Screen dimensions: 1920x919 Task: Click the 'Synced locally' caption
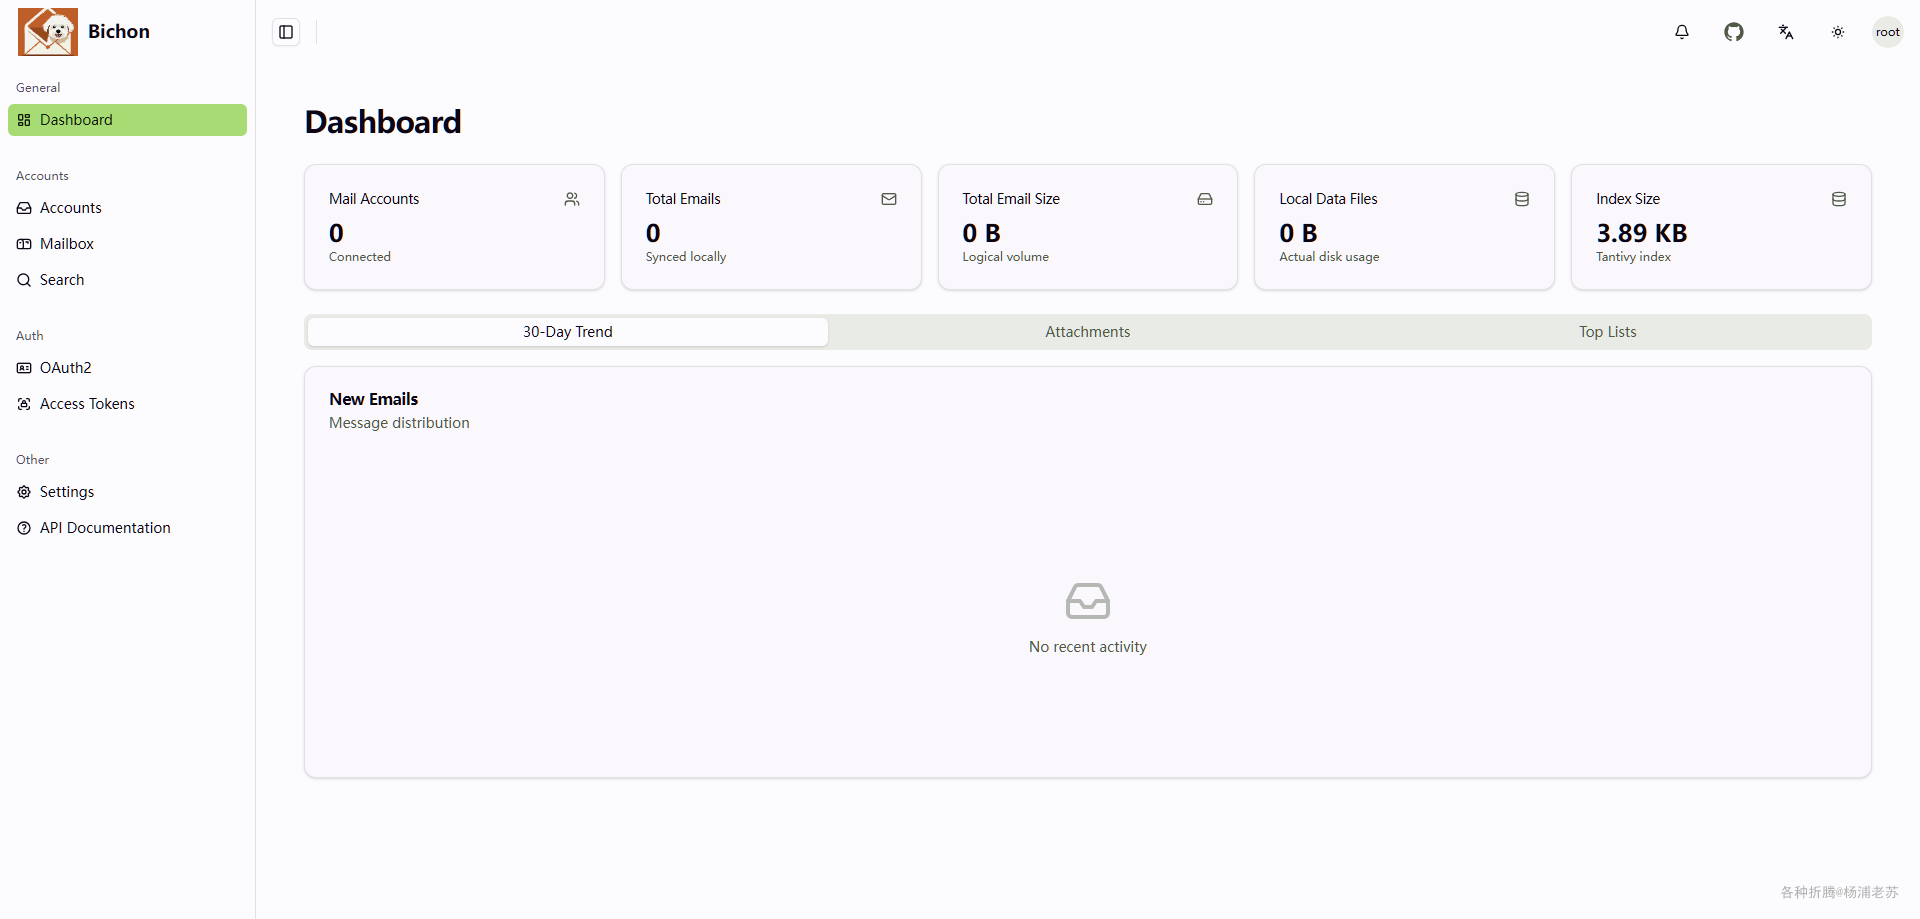coord(686,257)
